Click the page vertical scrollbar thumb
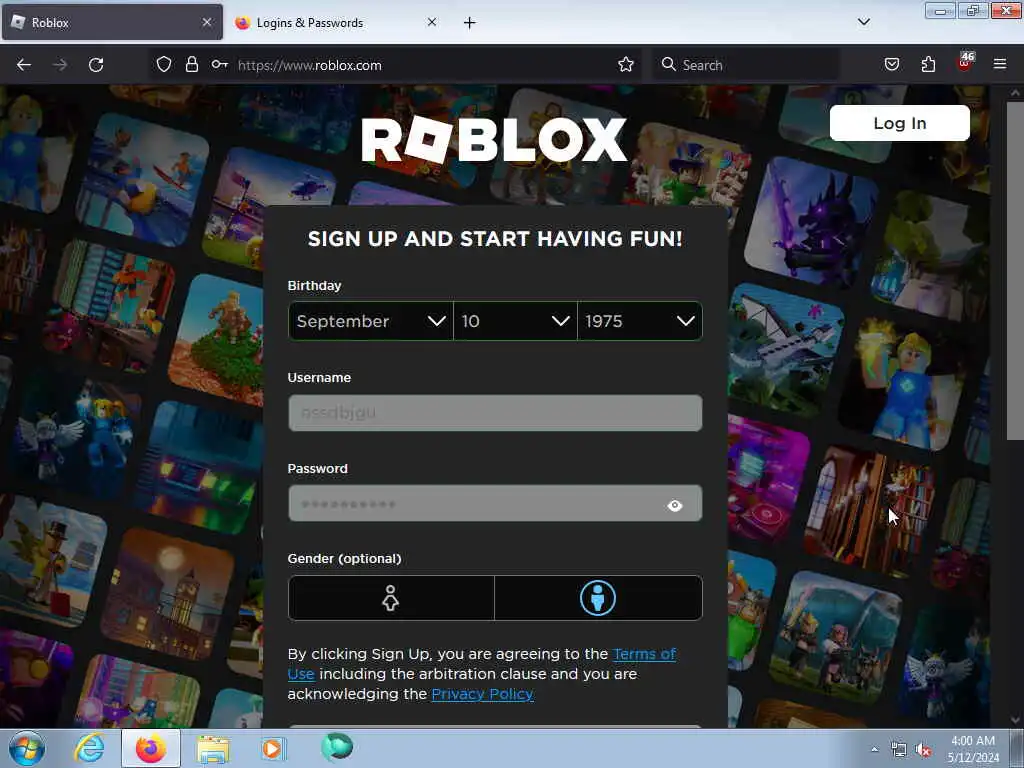This screenshot has height=768, width=1024. tap(1014, 271)
